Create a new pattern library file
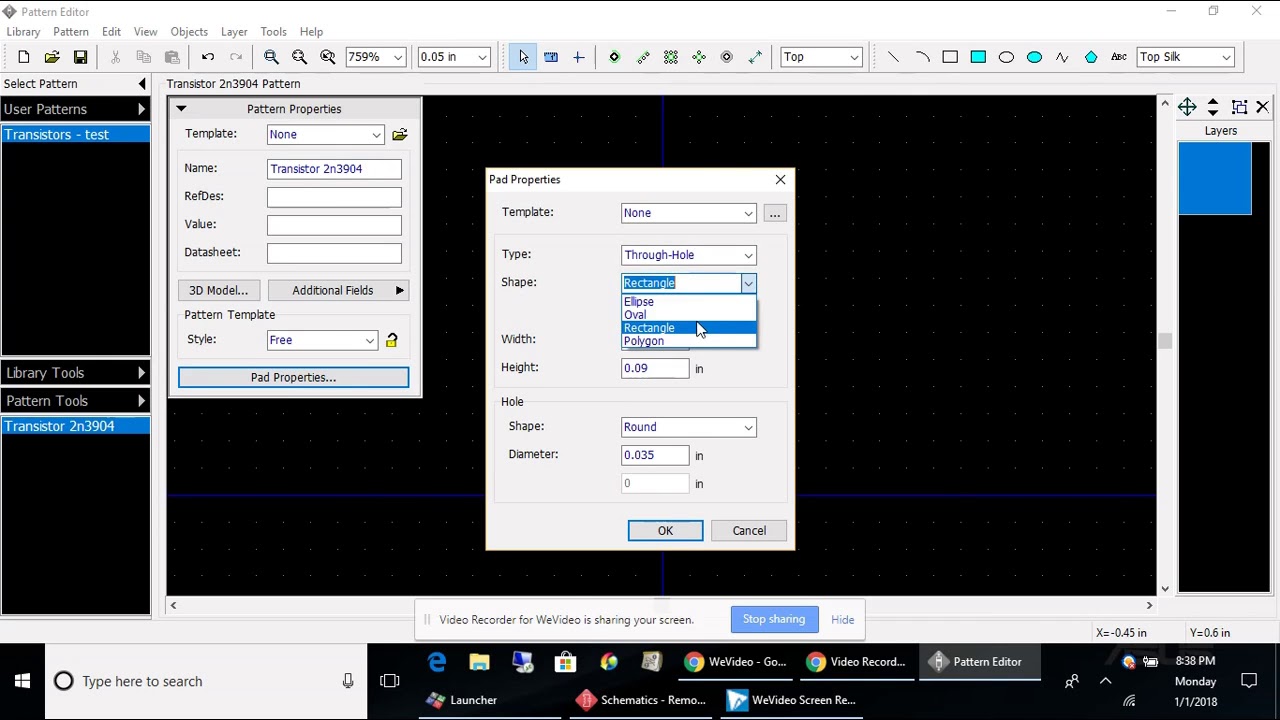The width and height of the screenshot is (1280, 720). click(x=24, y=57)
